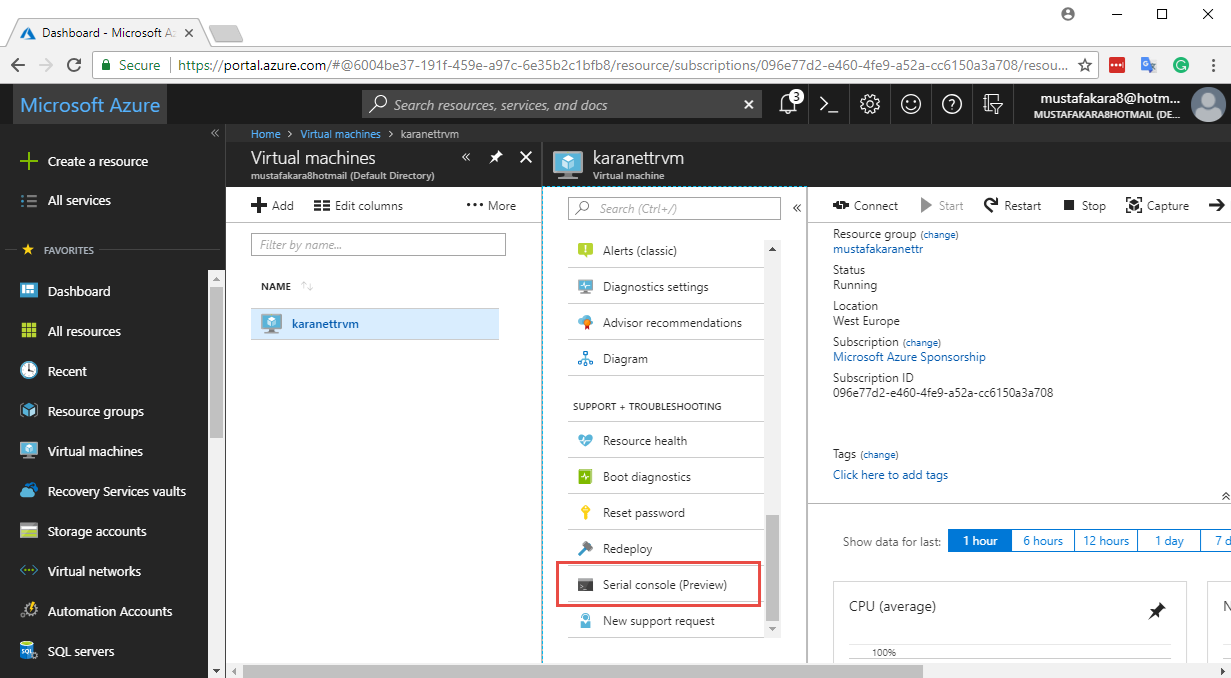The width and height of the screenshot is (1231, 678).
Task: Launch Cloud Shell from top bar
Action: (x=829, y=104)
